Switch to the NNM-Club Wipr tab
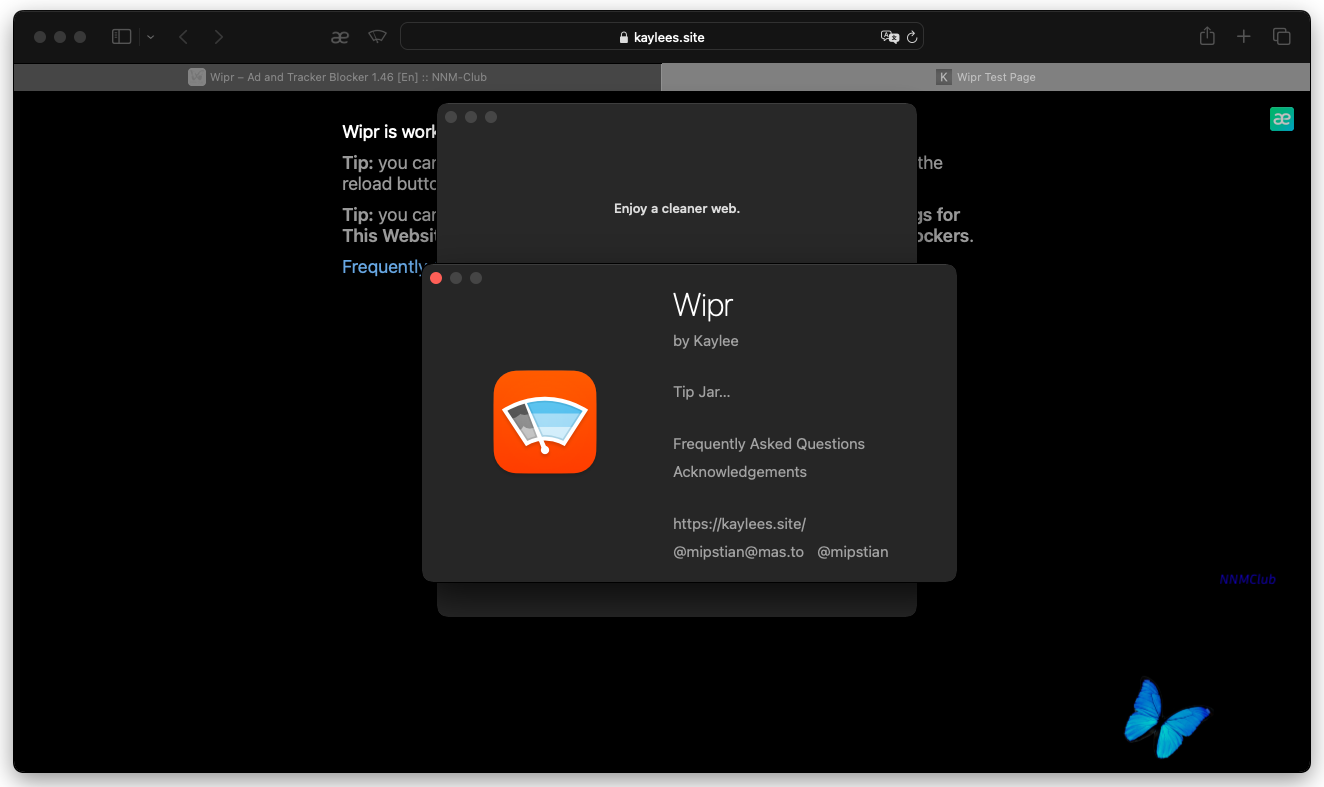 [337, 77]
